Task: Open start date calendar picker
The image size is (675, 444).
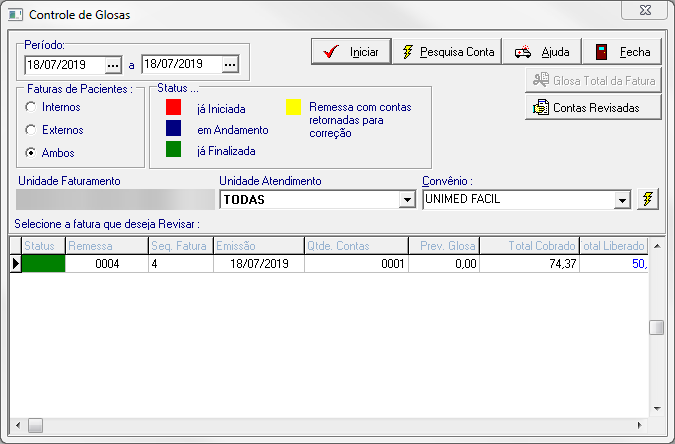Action: [113, 65]
